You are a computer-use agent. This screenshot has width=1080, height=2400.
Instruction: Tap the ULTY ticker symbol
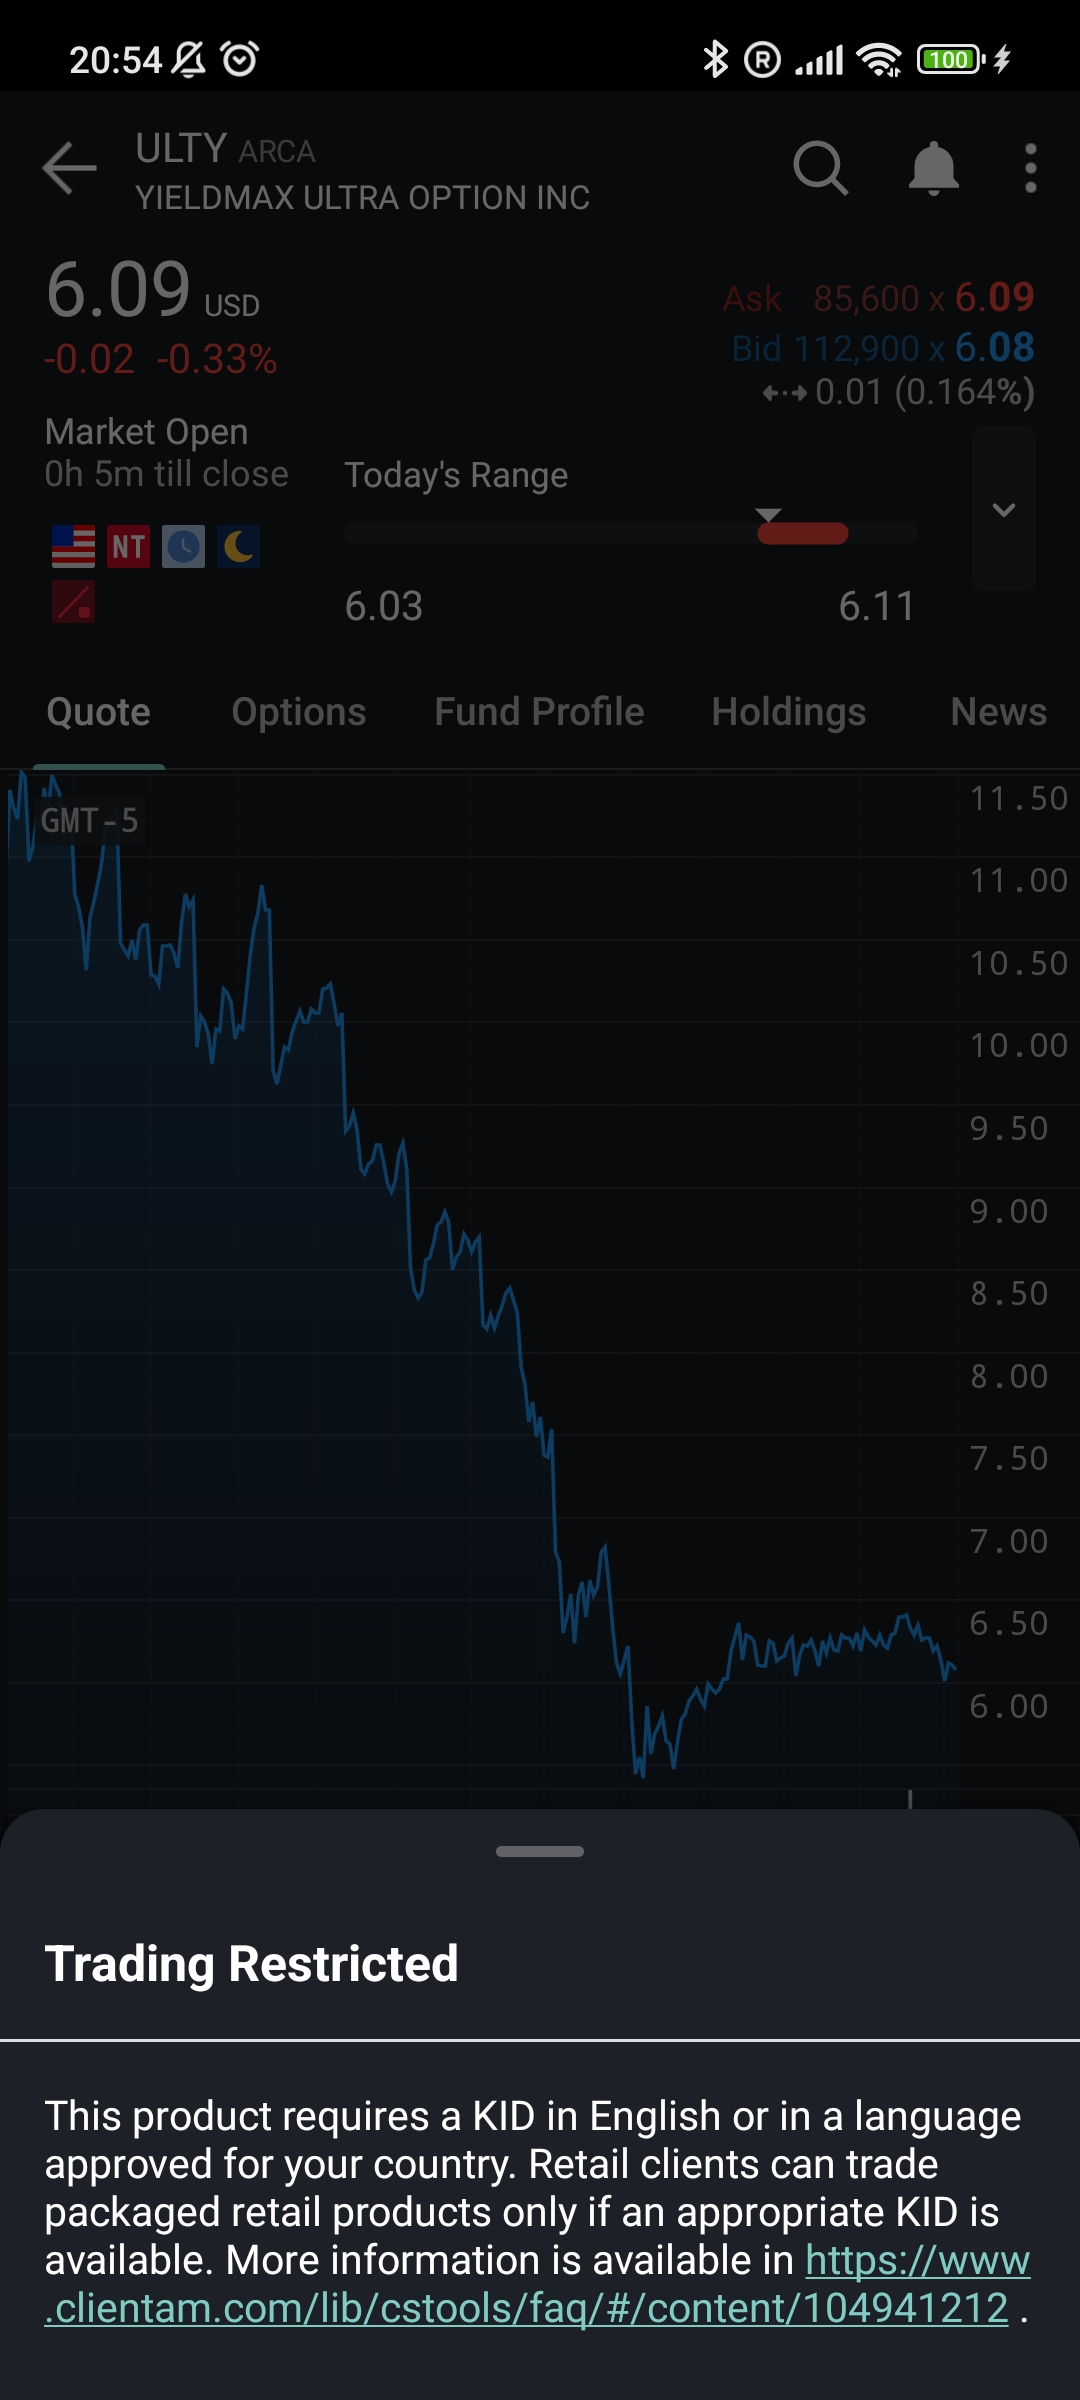181,149
